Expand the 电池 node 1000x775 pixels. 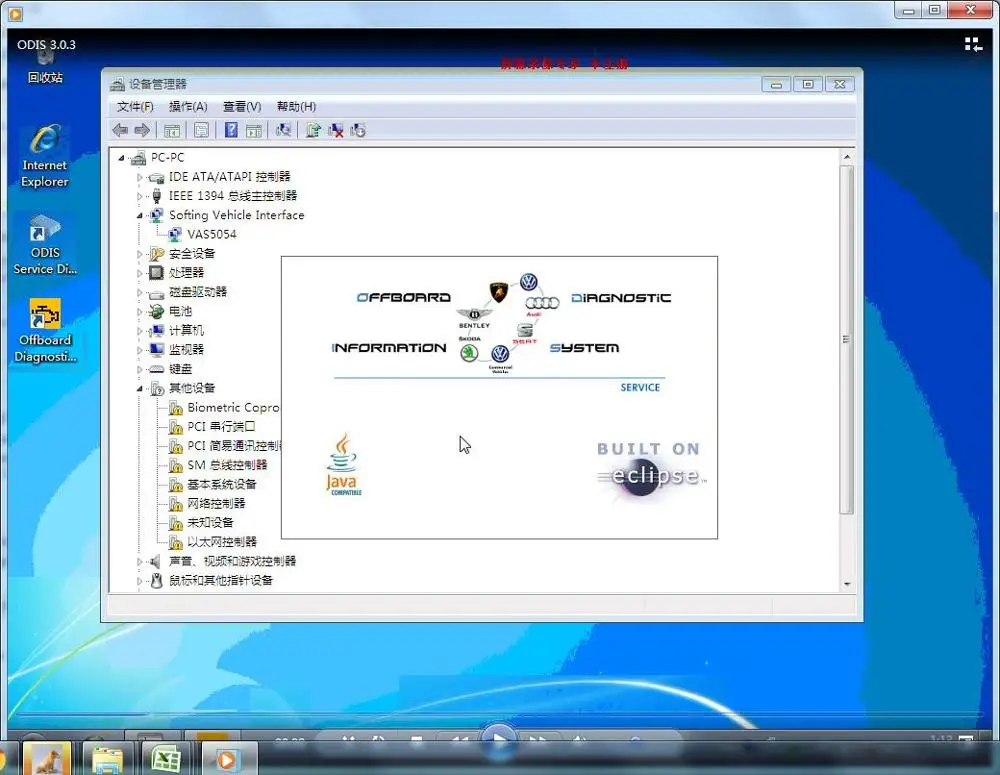140,312
